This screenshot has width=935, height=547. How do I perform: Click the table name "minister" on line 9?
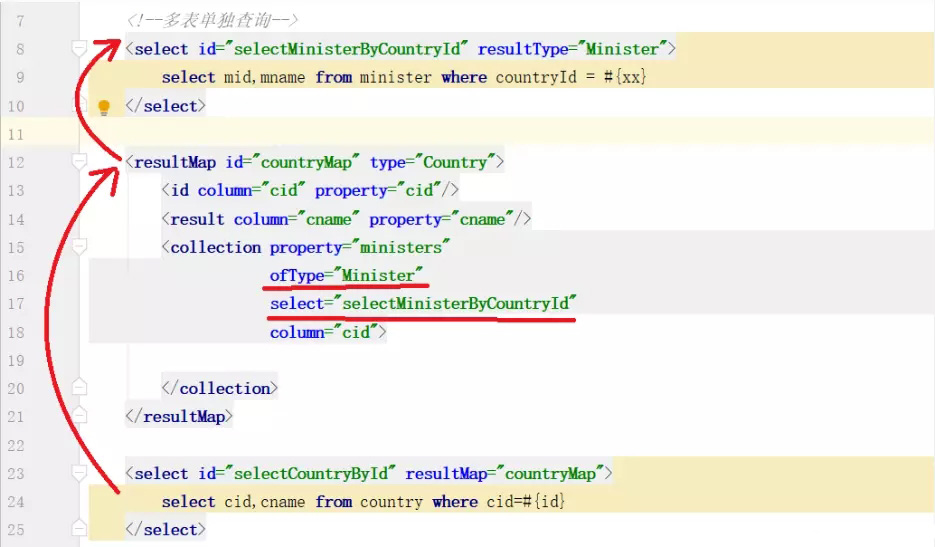395,78
